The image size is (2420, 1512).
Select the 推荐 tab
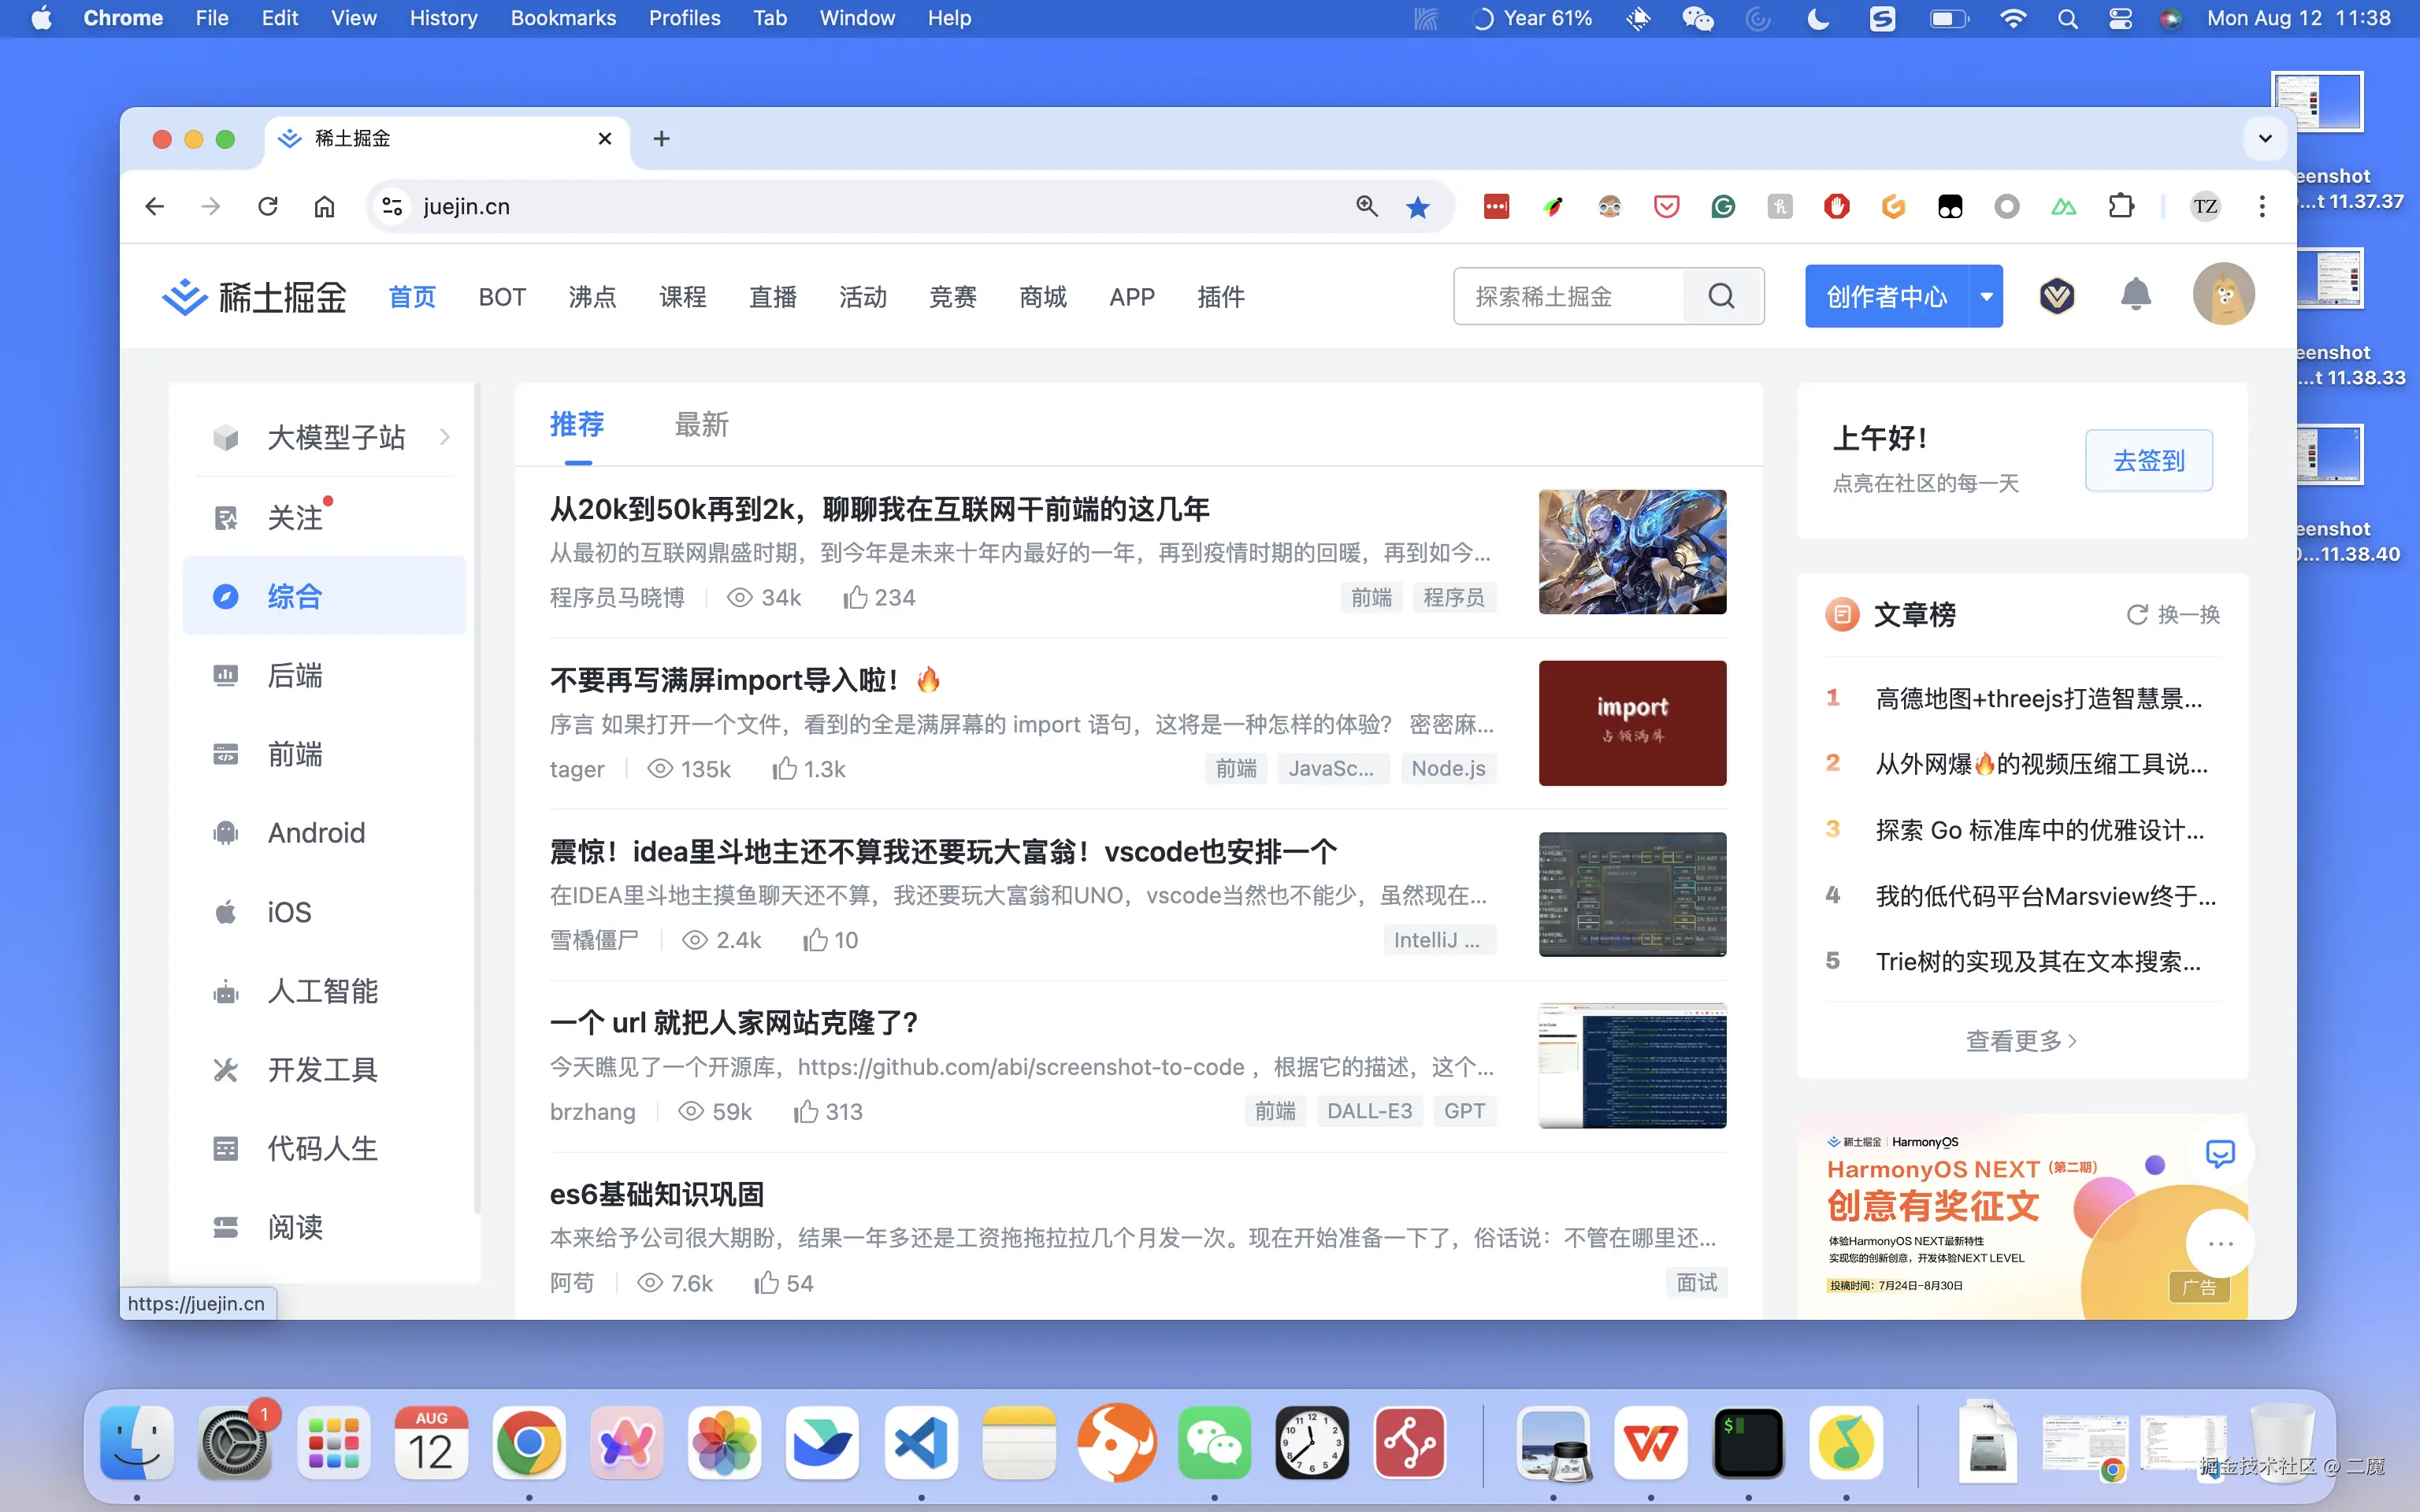577,424
